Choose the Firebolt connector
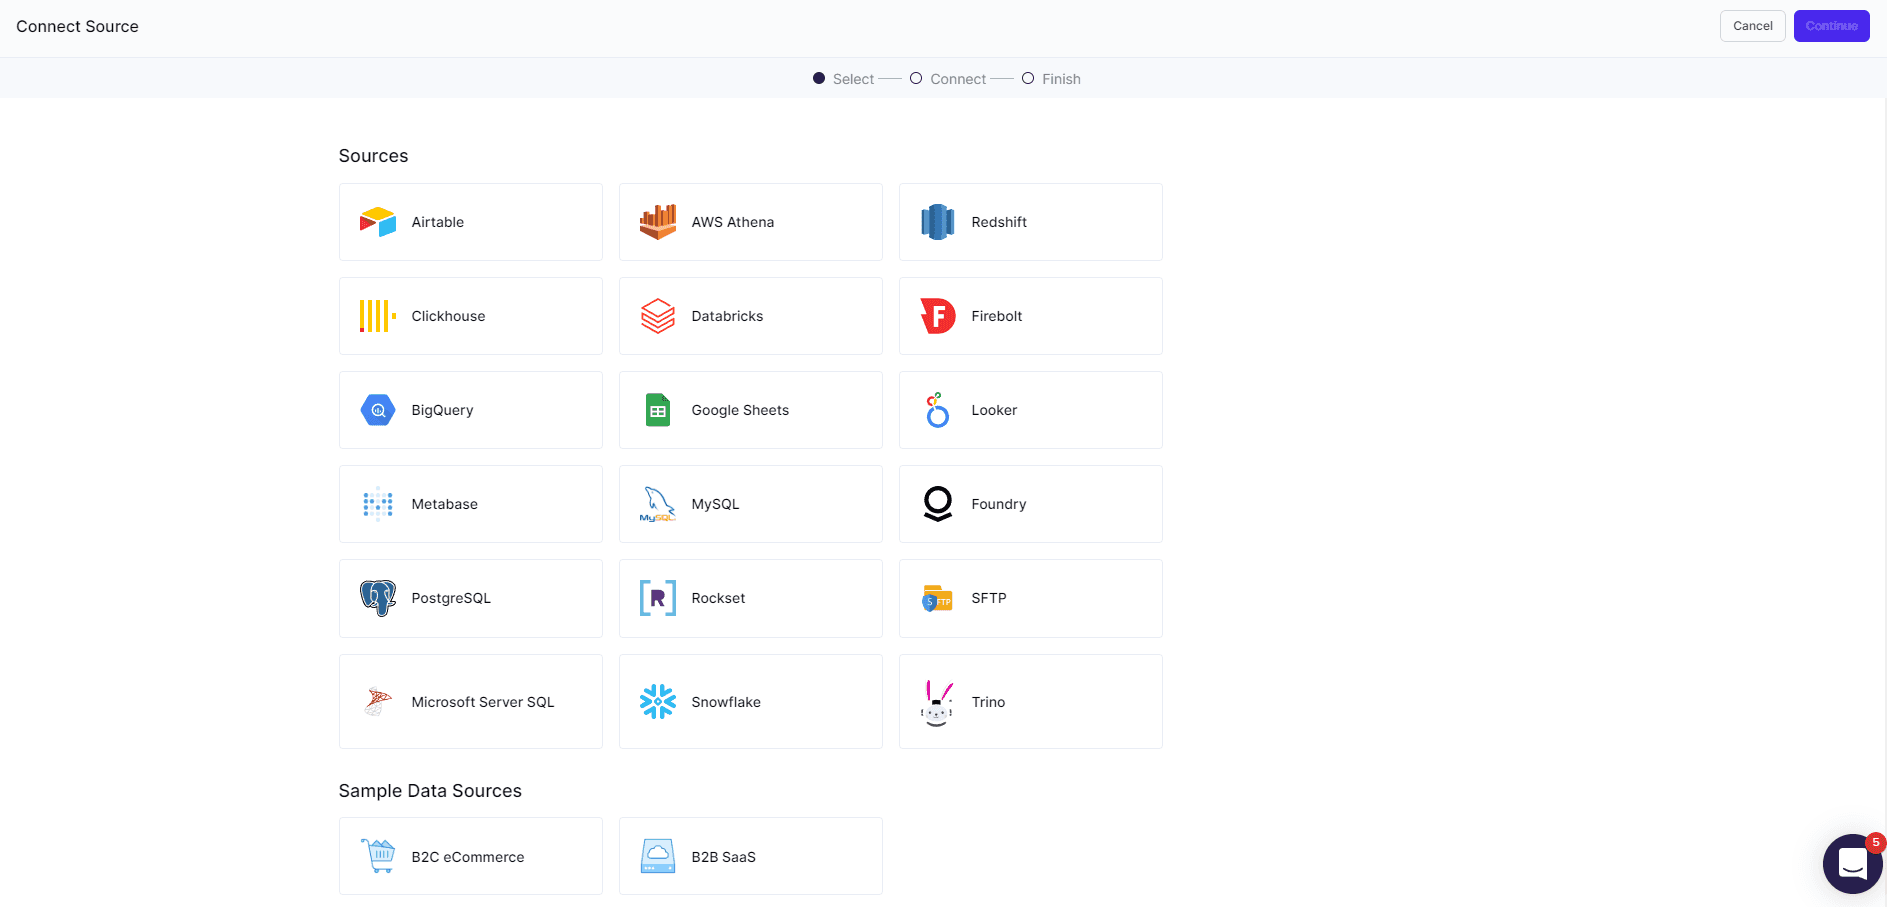This screenshot has width=1887, height=907. point(1030,315)
